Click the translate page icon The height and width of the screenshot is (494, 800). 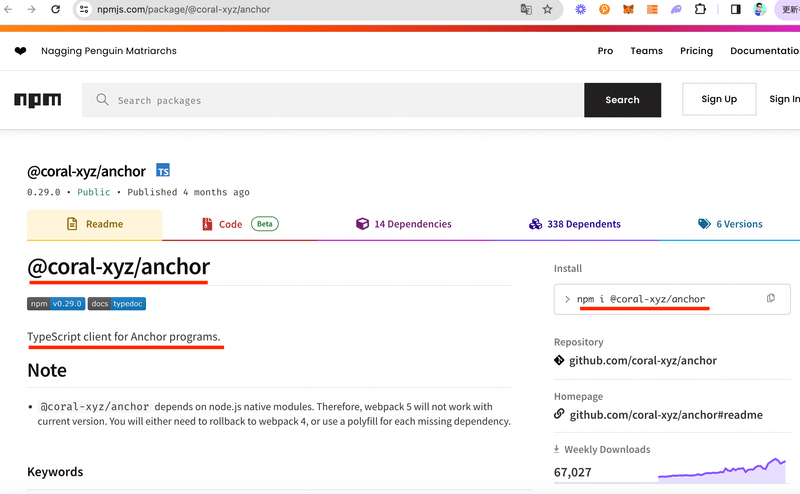[526, 9]
